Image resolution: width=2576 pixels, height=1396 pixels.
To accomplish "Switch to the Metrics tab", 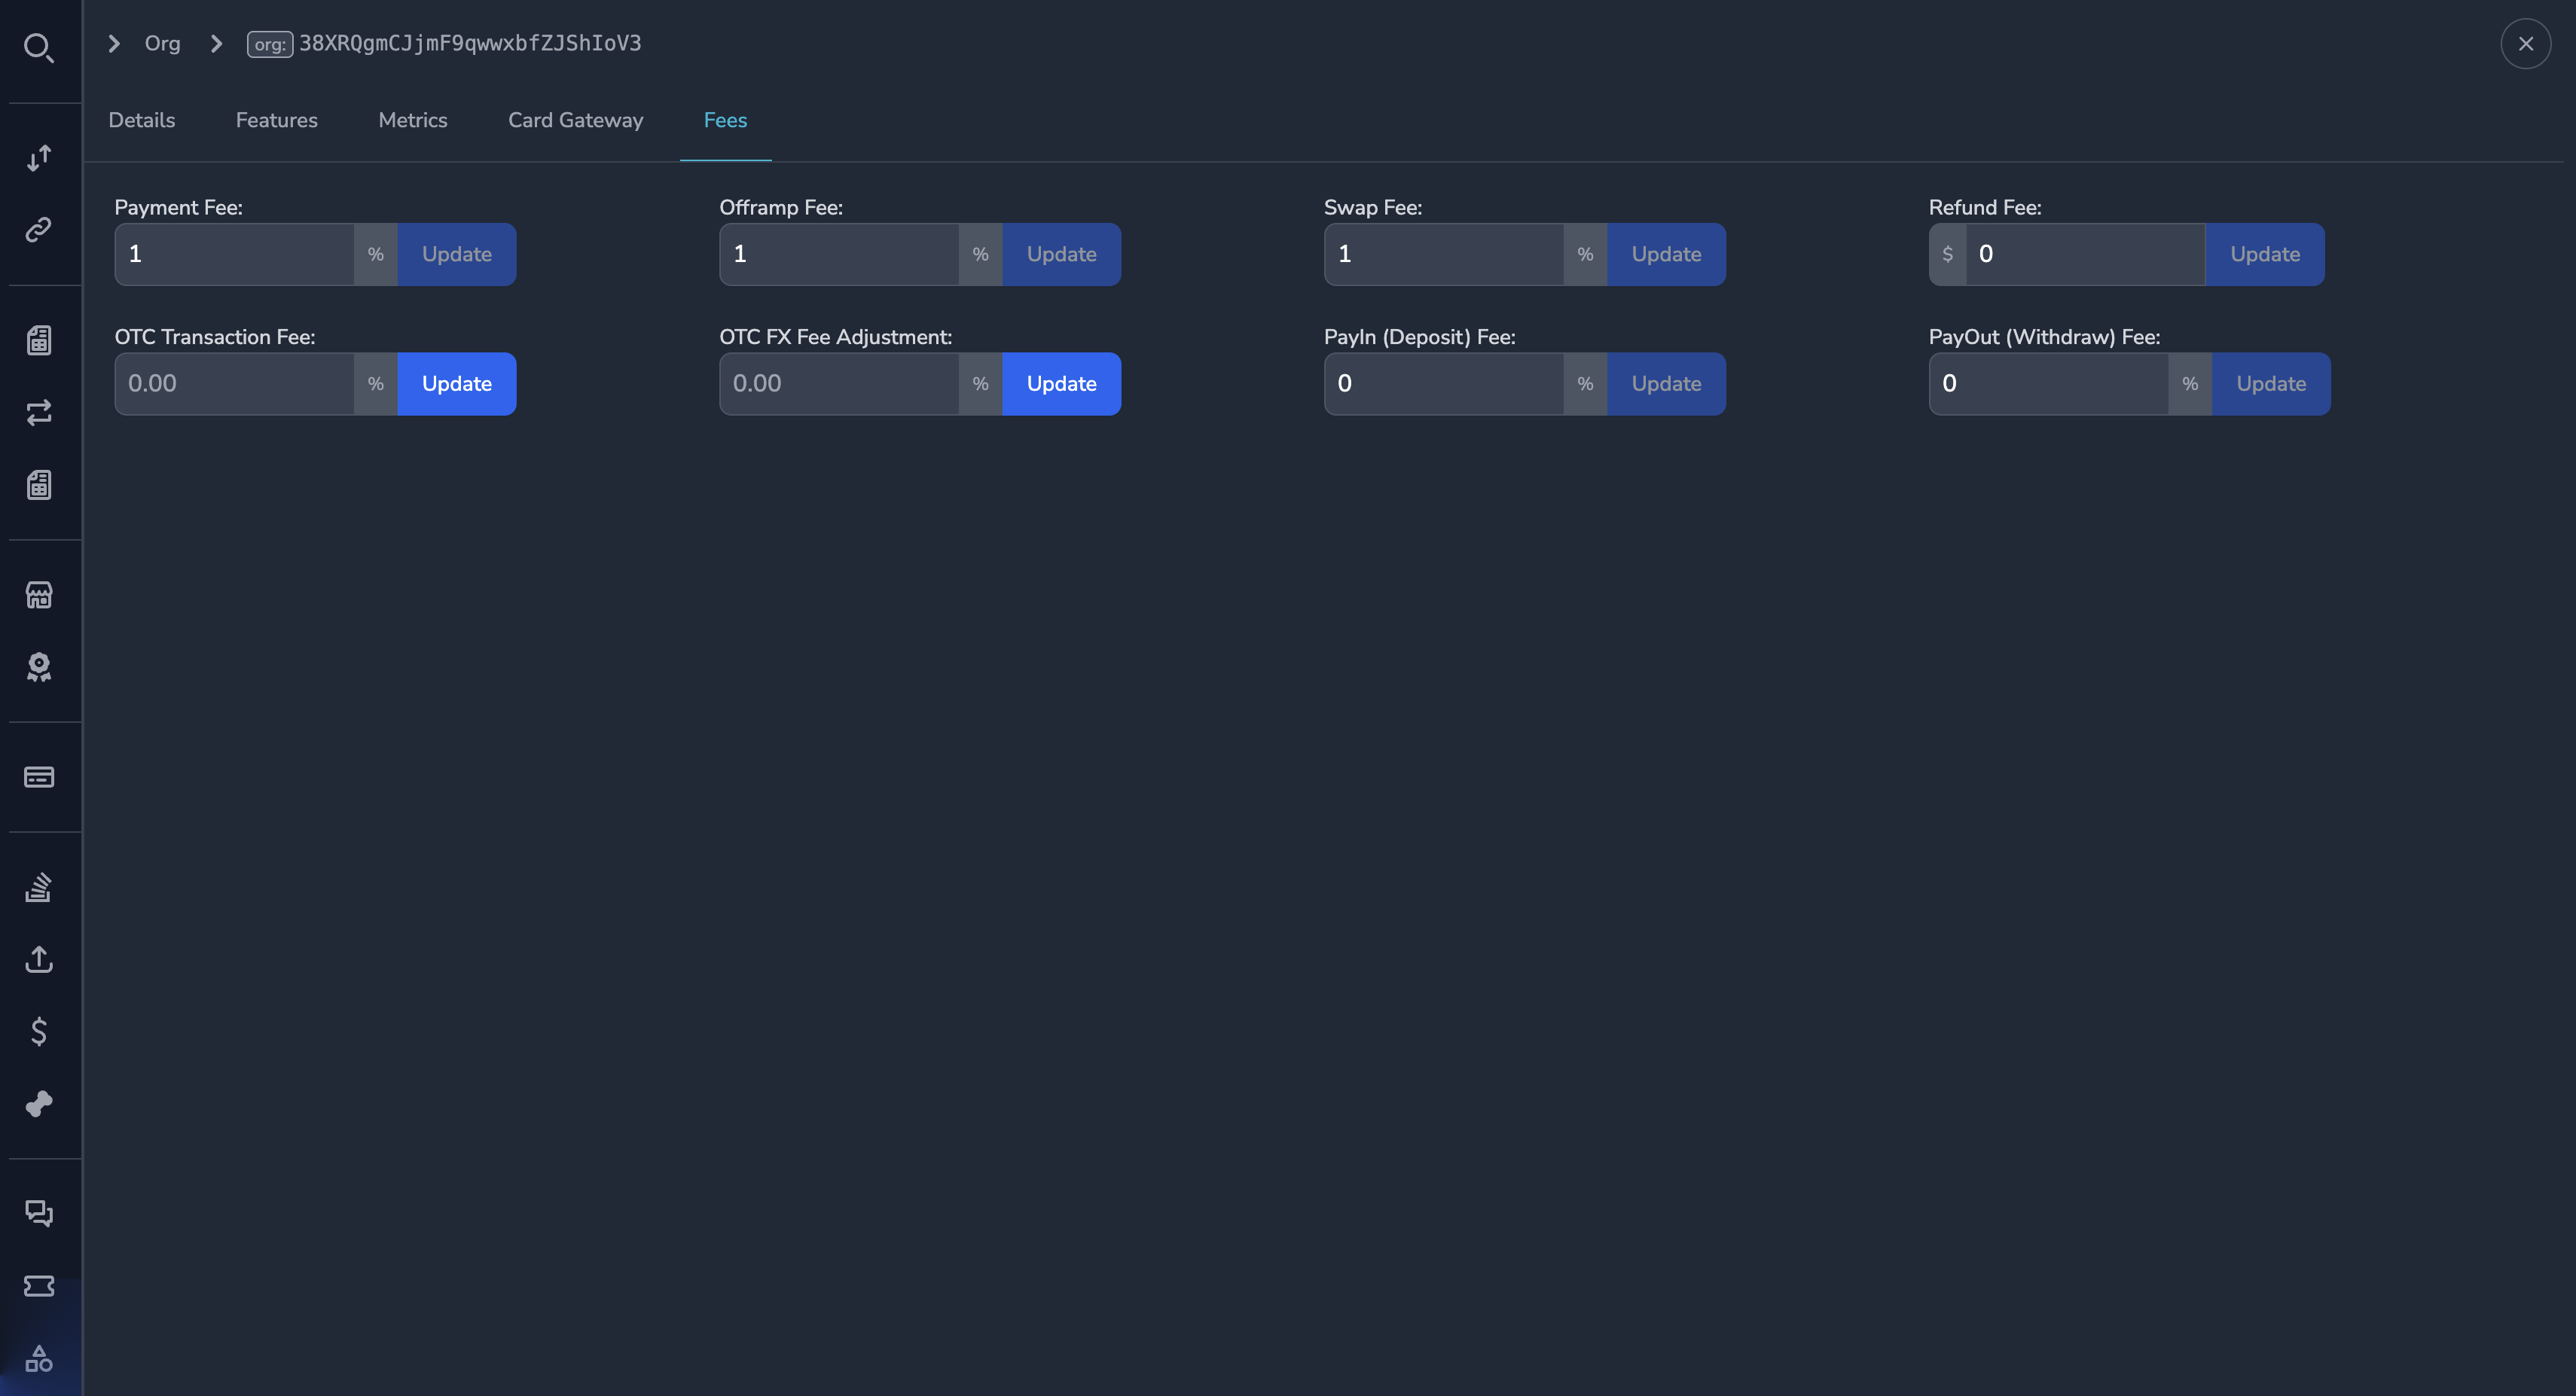I will tap(413, 120).
